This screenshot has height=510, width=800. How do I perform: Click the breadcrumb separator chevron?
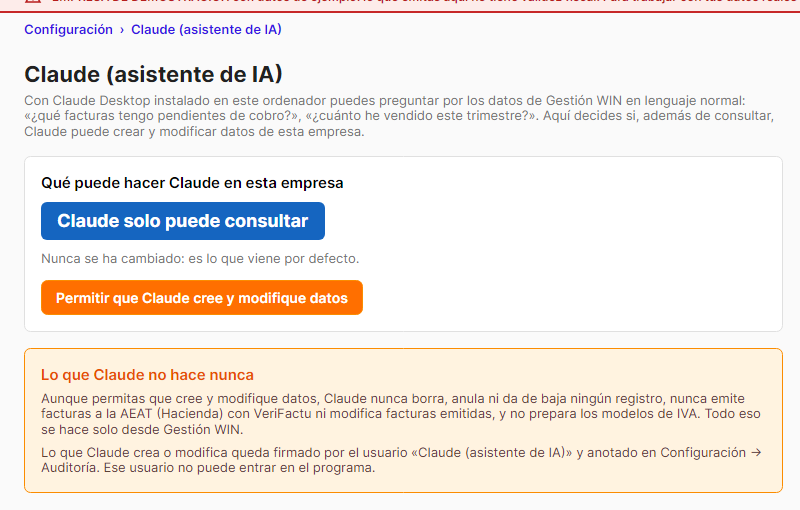click(122, 30)
